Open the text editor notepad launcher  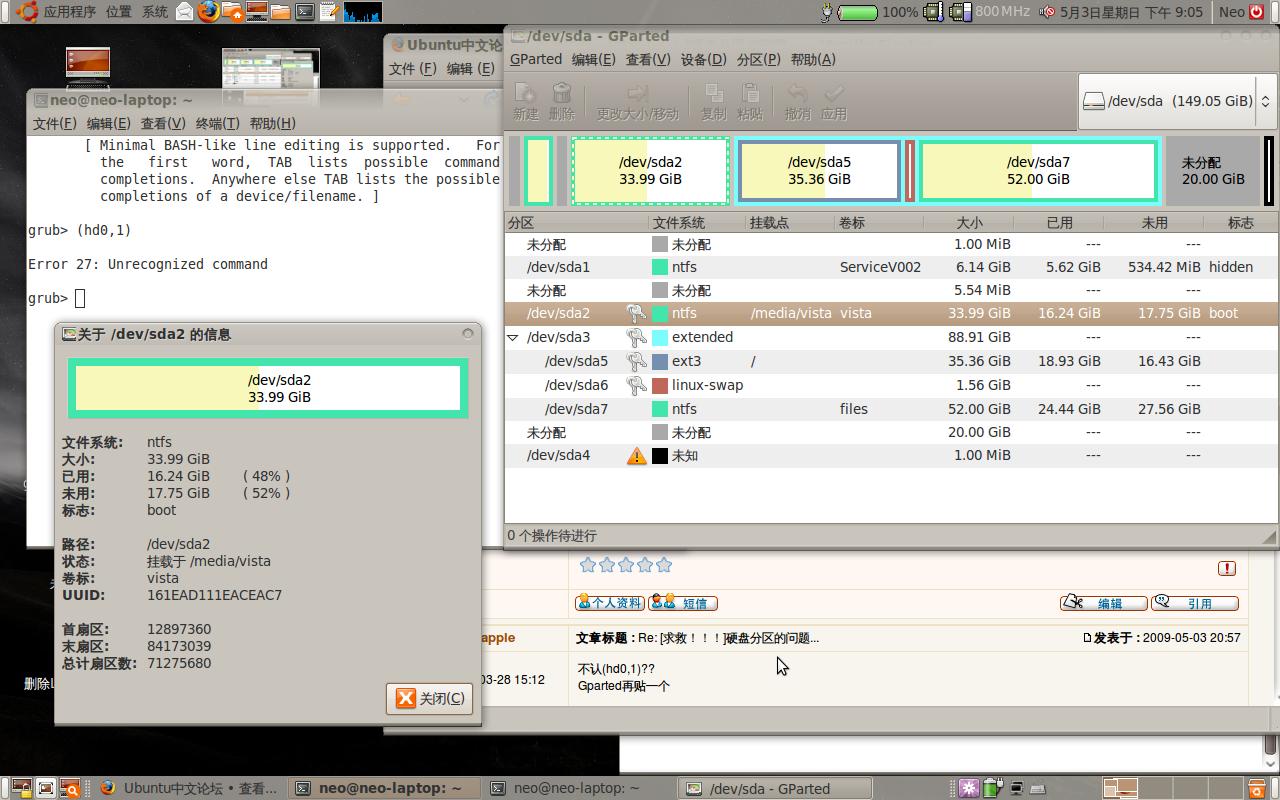pyautogui.click(x=328, y=12)
